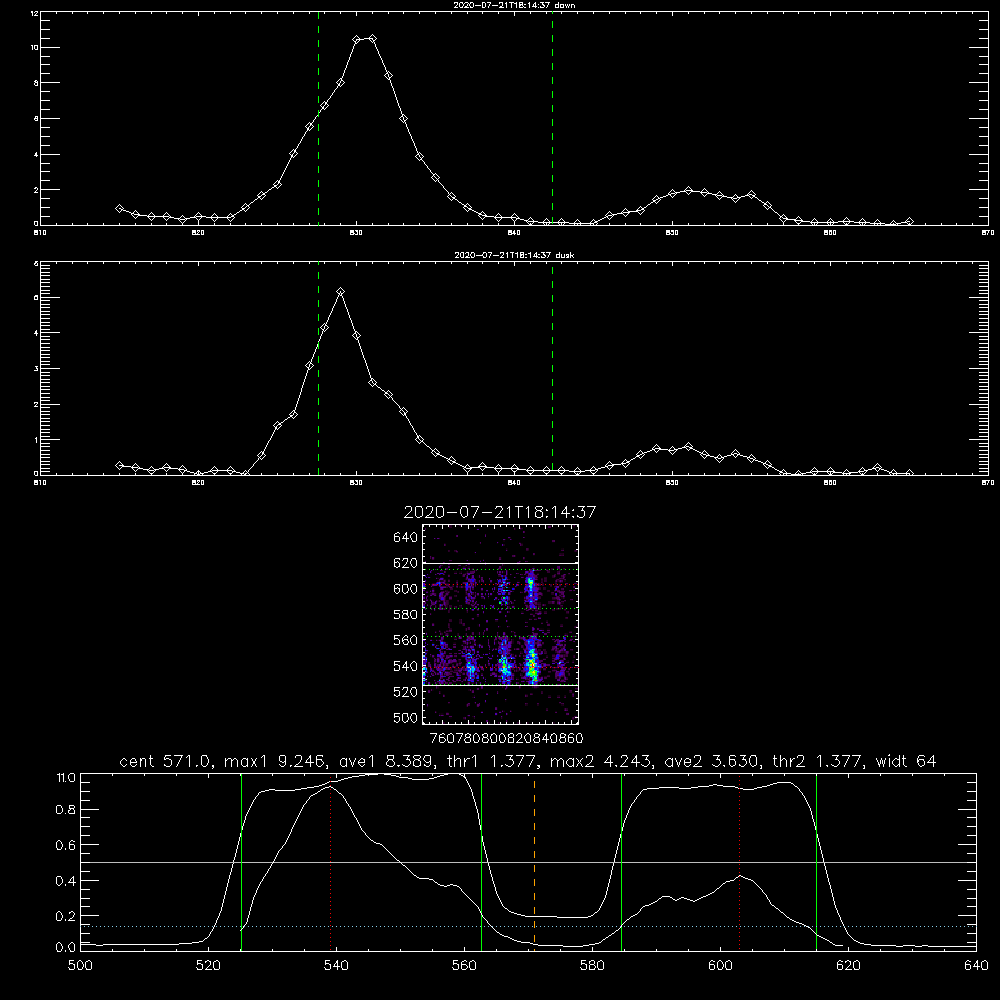Click the orange dashed center line in bottom plot

534,861
